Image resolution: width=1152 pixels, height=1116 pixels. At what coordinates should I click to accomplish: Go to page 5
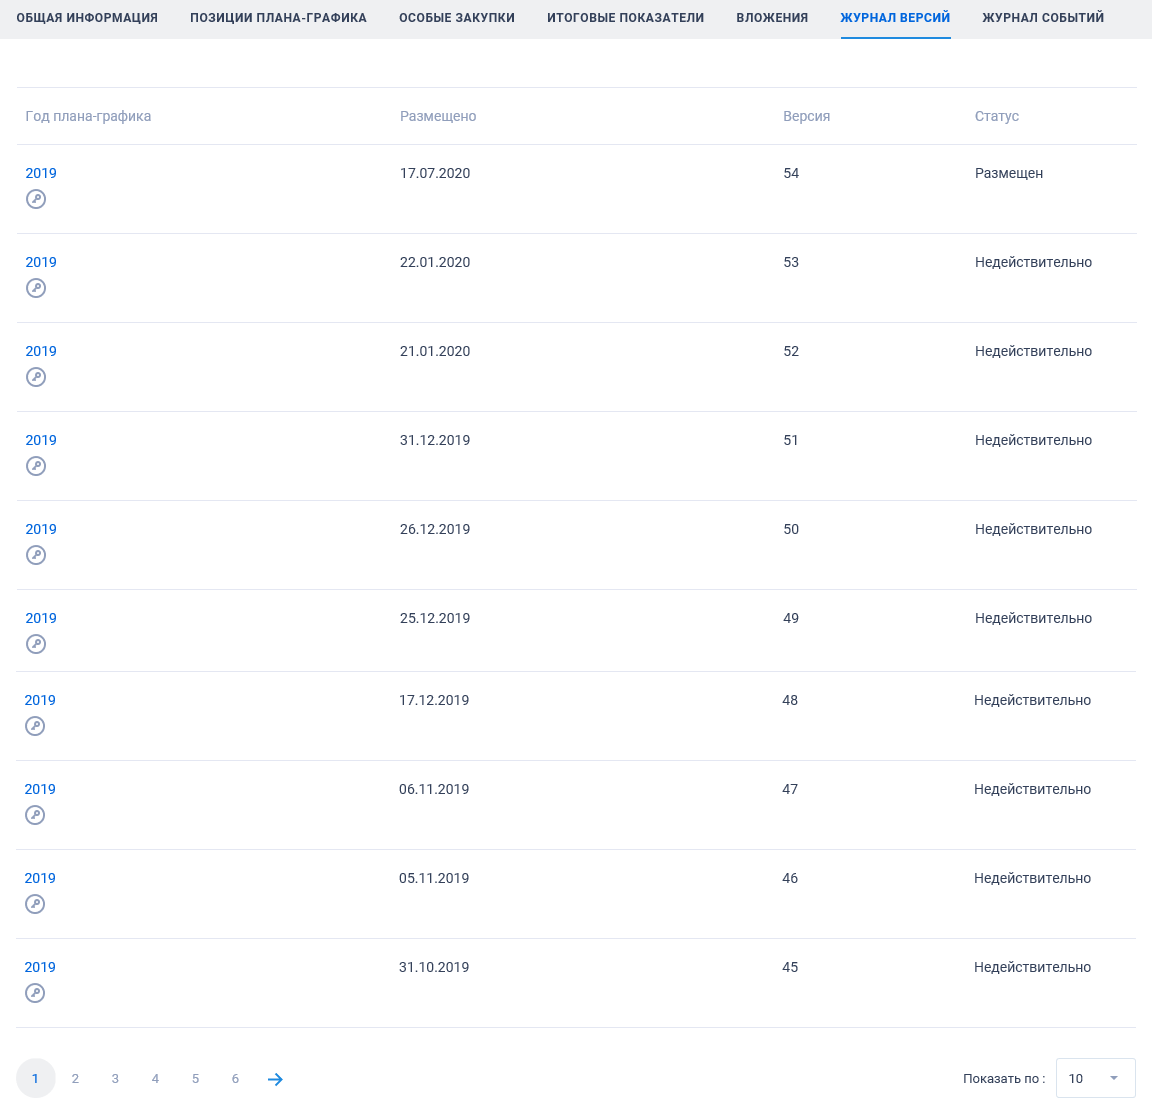(x=195, y=1079)
